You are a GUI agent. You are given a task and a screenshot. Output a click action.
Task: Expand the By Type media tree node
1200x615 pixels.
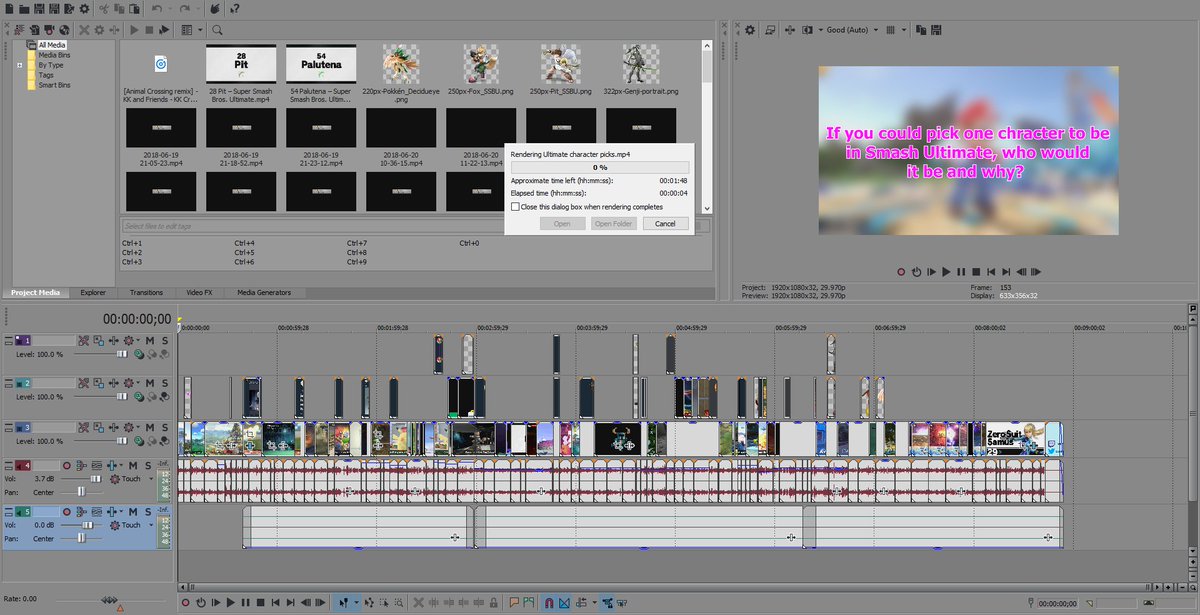pos(19,65)
